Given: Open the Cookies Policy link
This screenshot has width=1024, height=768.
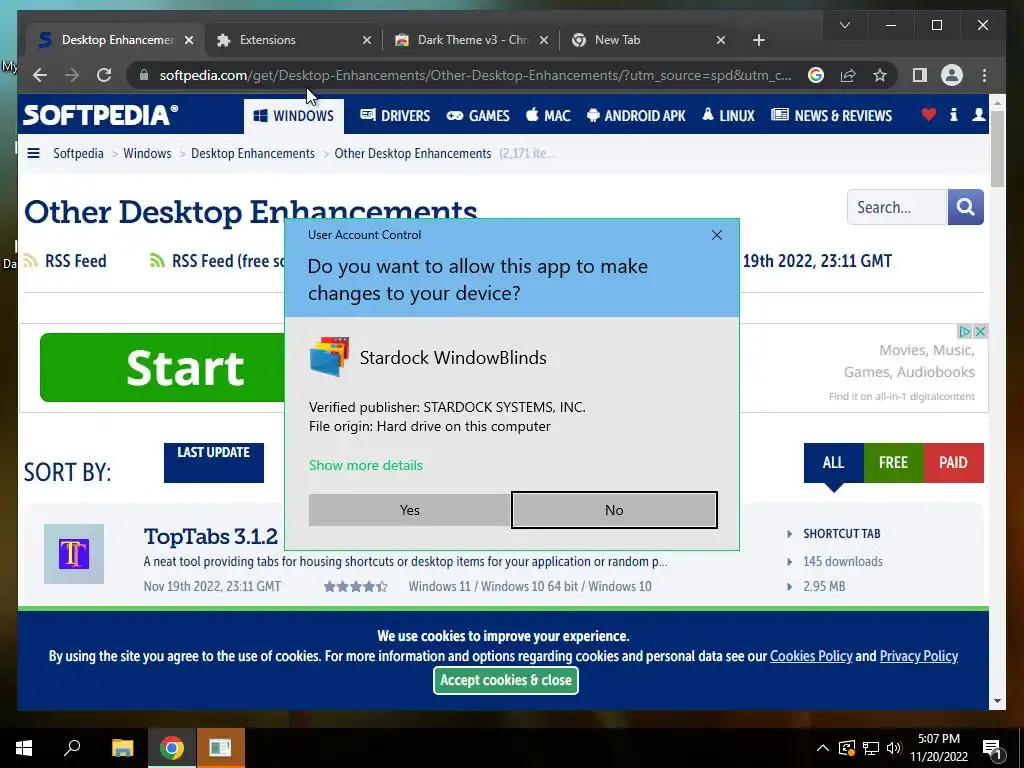Looking at the screenshot, I should (811, 656).
